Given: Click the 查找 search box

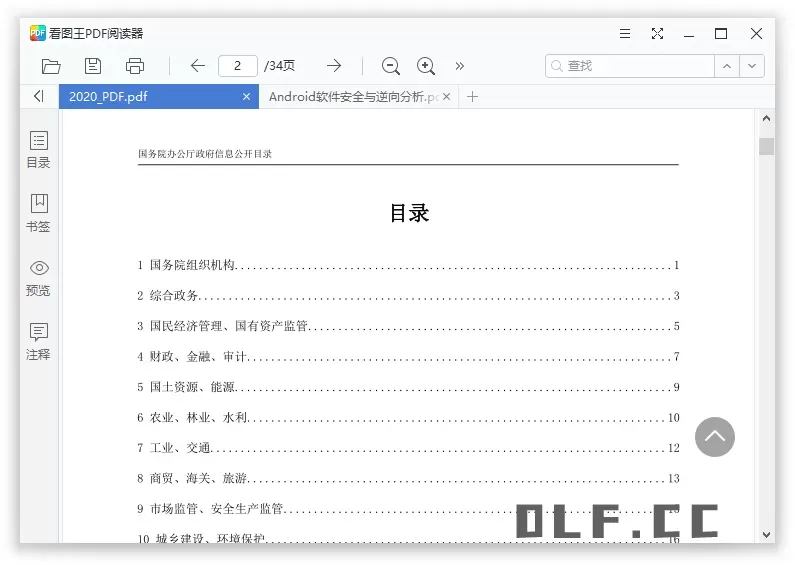Looking at the screenshot, I should tap(630, 66).
